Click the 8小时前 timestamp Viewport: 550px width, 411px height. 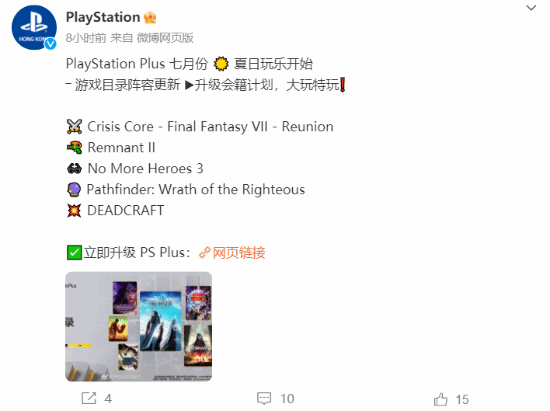(86, 38)
